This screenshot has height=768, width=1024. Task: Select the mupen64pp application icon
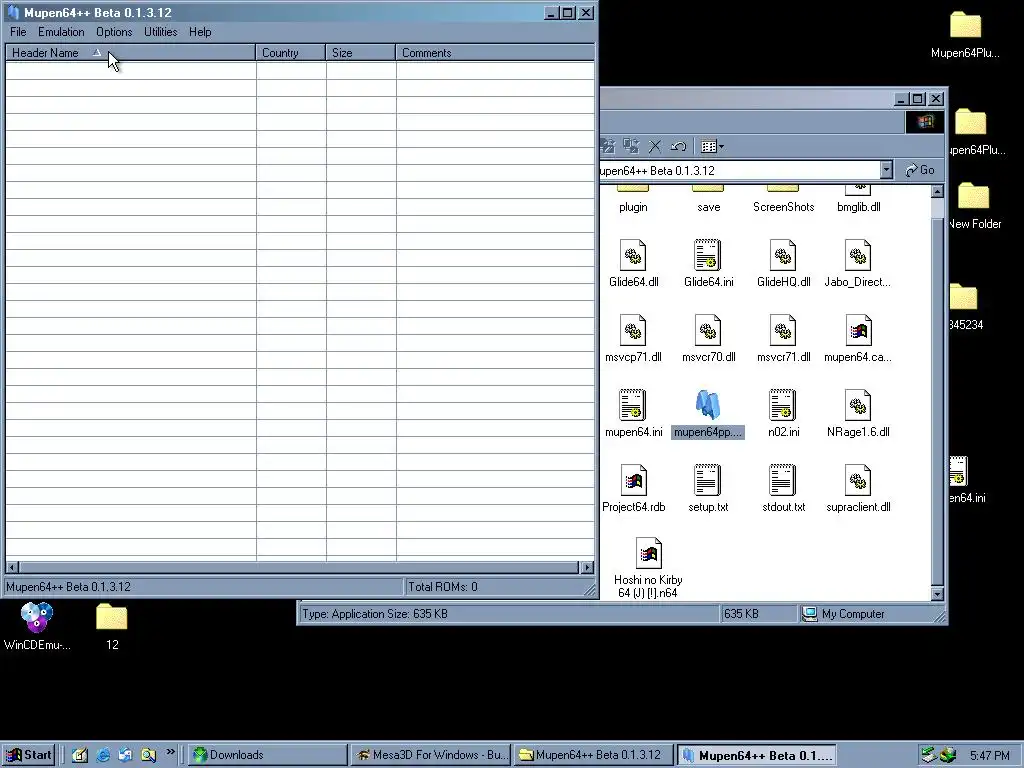coord(708,405)
